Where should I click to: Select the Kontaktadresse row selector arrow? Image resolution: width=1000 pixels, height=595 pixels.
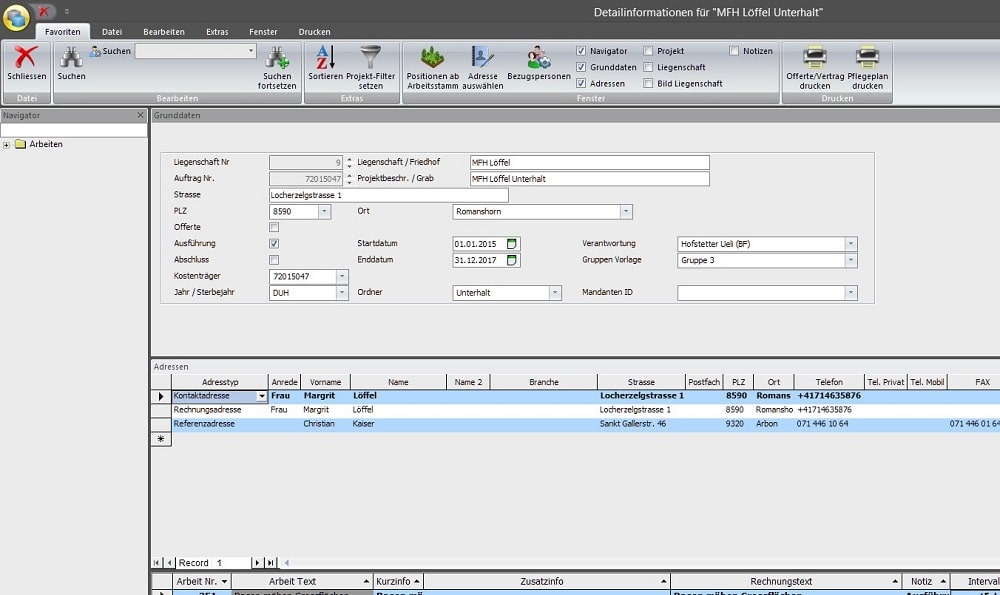tap(161, 396)
